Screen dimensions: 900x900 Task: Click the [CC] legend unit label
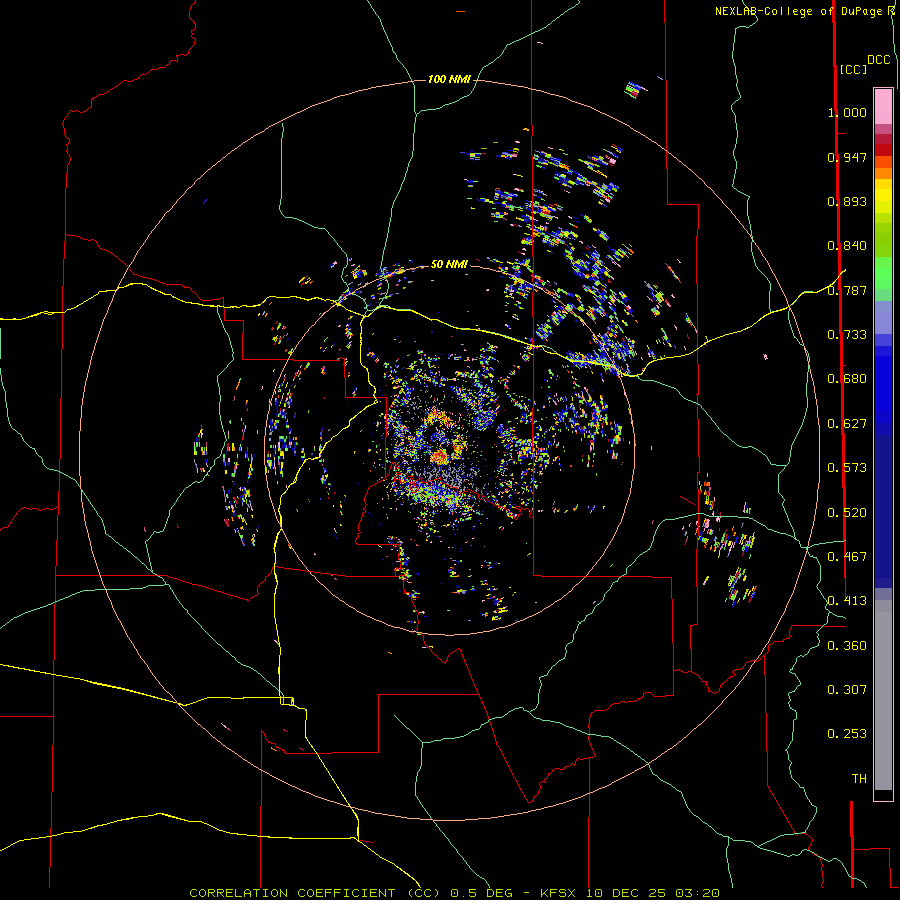[854, 69]
